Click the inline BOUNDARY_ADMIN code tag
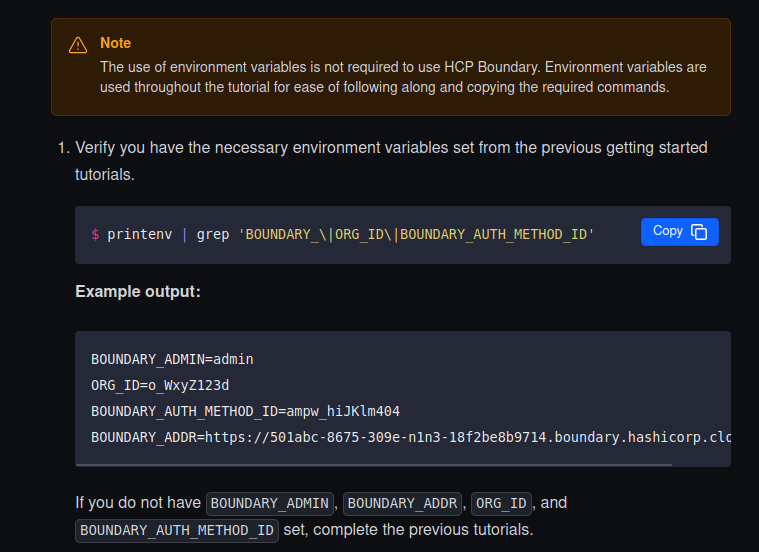759x552 pixels. click(270, 504)
